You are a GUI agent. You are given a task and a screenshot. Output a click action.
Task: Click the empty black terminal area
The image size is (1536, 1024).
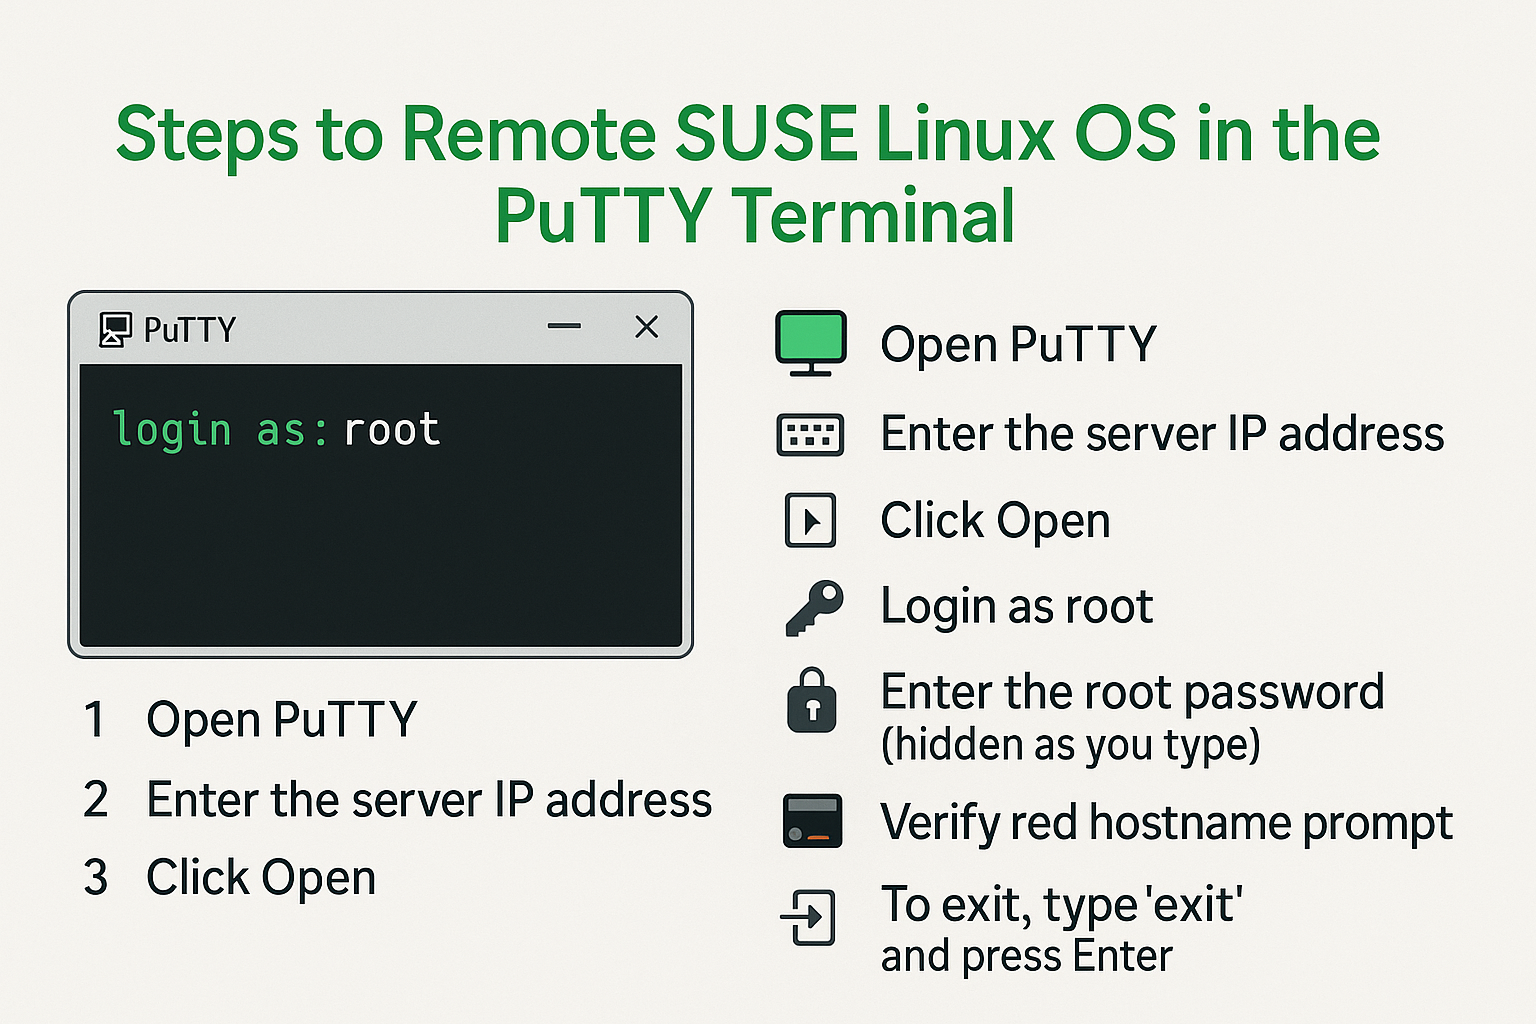(x=380, y=560)
